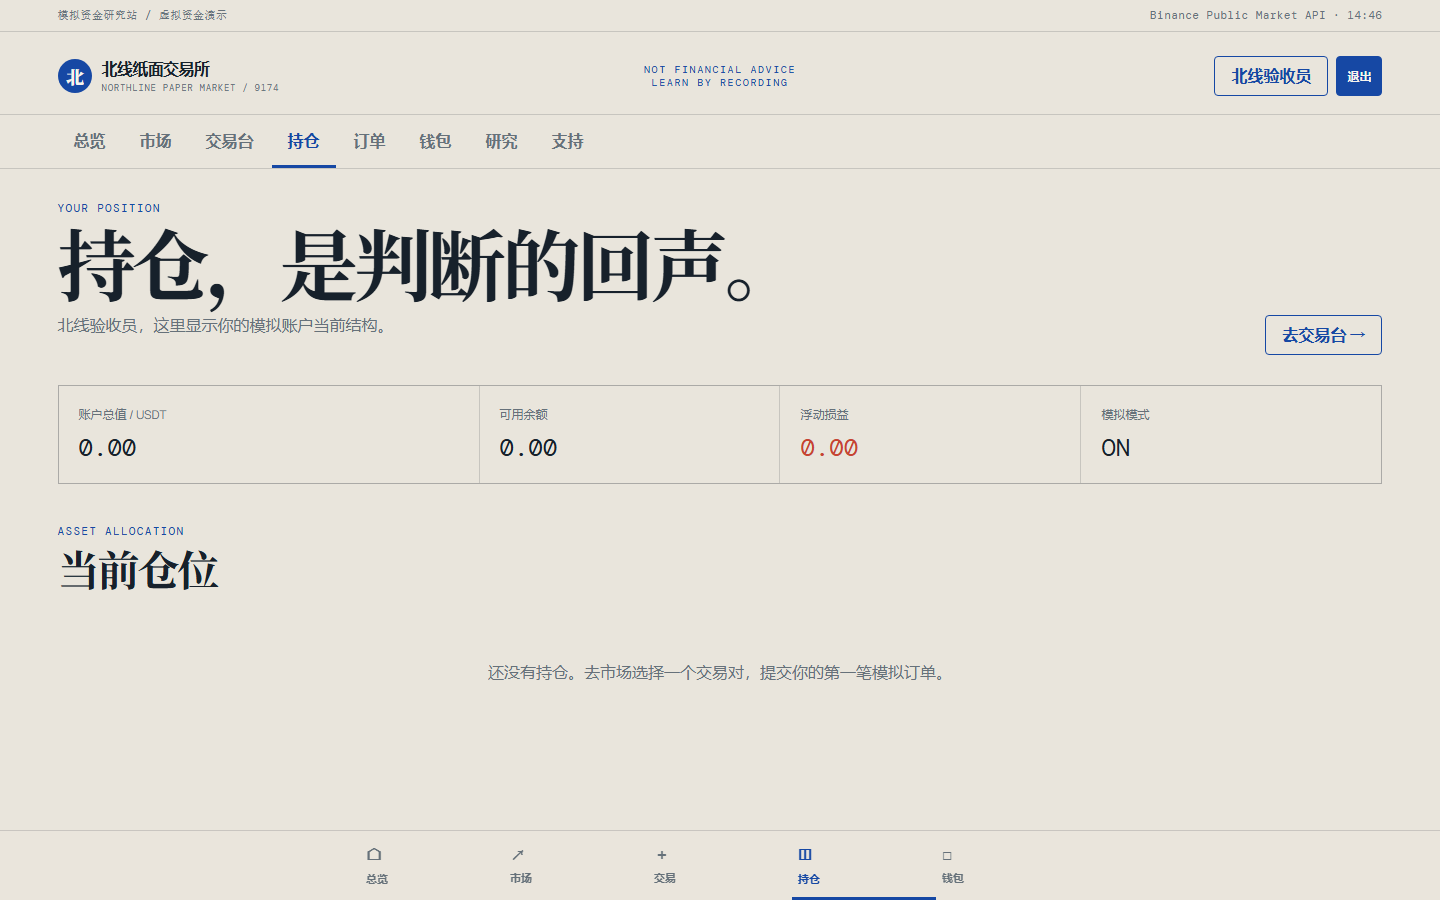The image size is (1440, 900).
Task: Tap the 交易 plus icon in bottom bar
Action: click(662, 855)
